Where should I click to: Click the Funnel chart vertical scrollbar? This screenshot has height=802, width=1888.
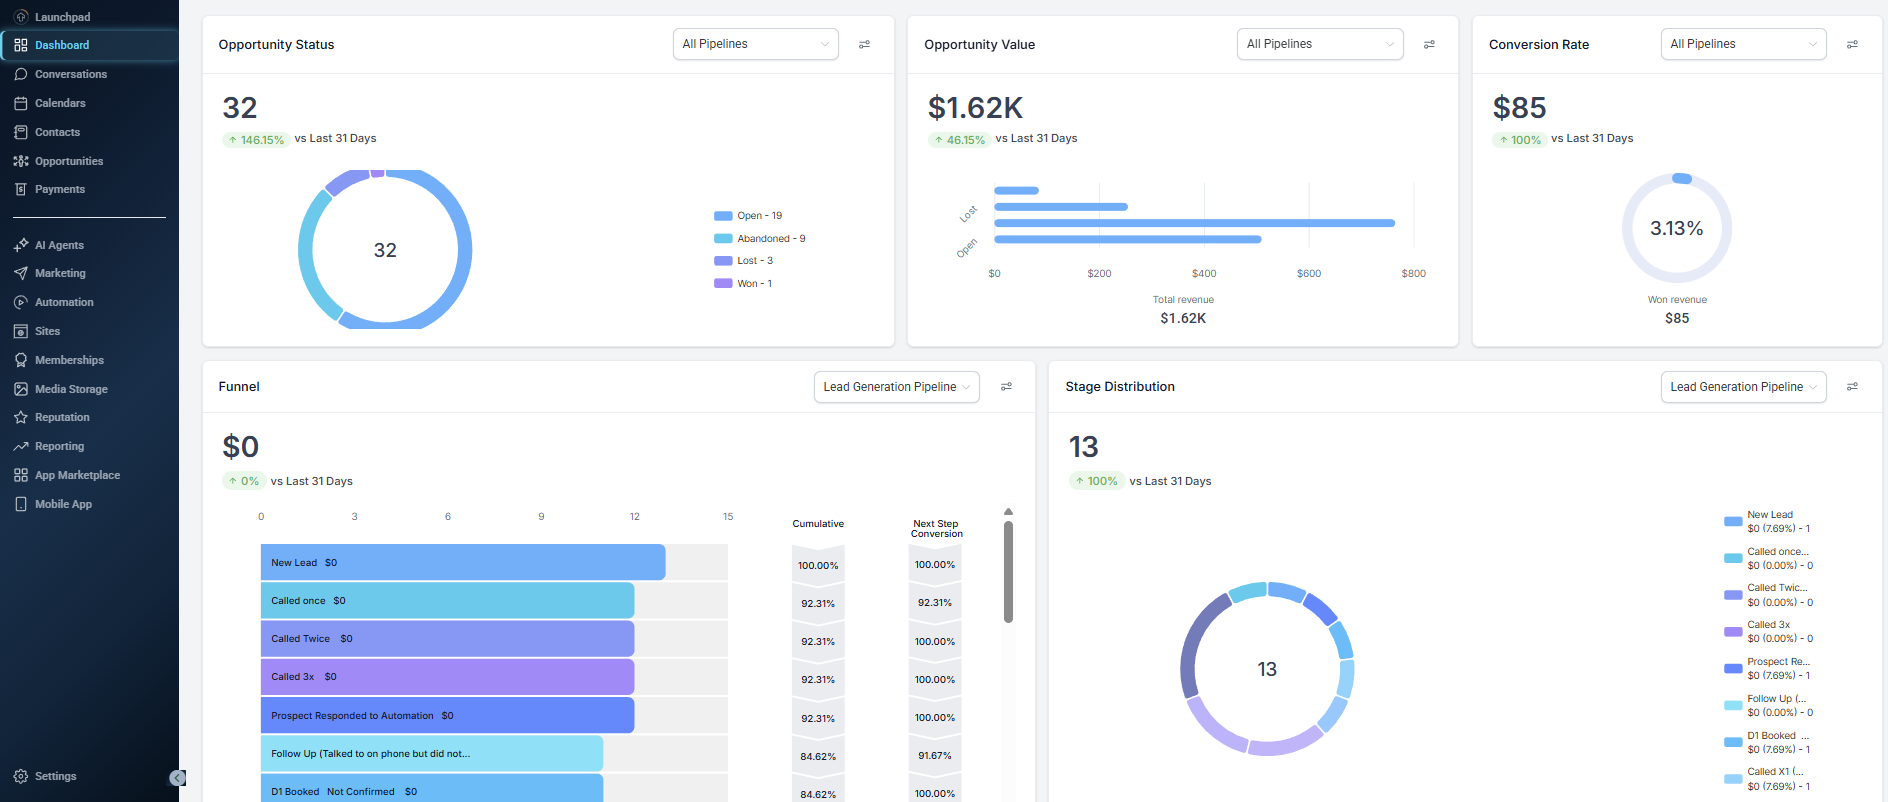[1008, 572]
